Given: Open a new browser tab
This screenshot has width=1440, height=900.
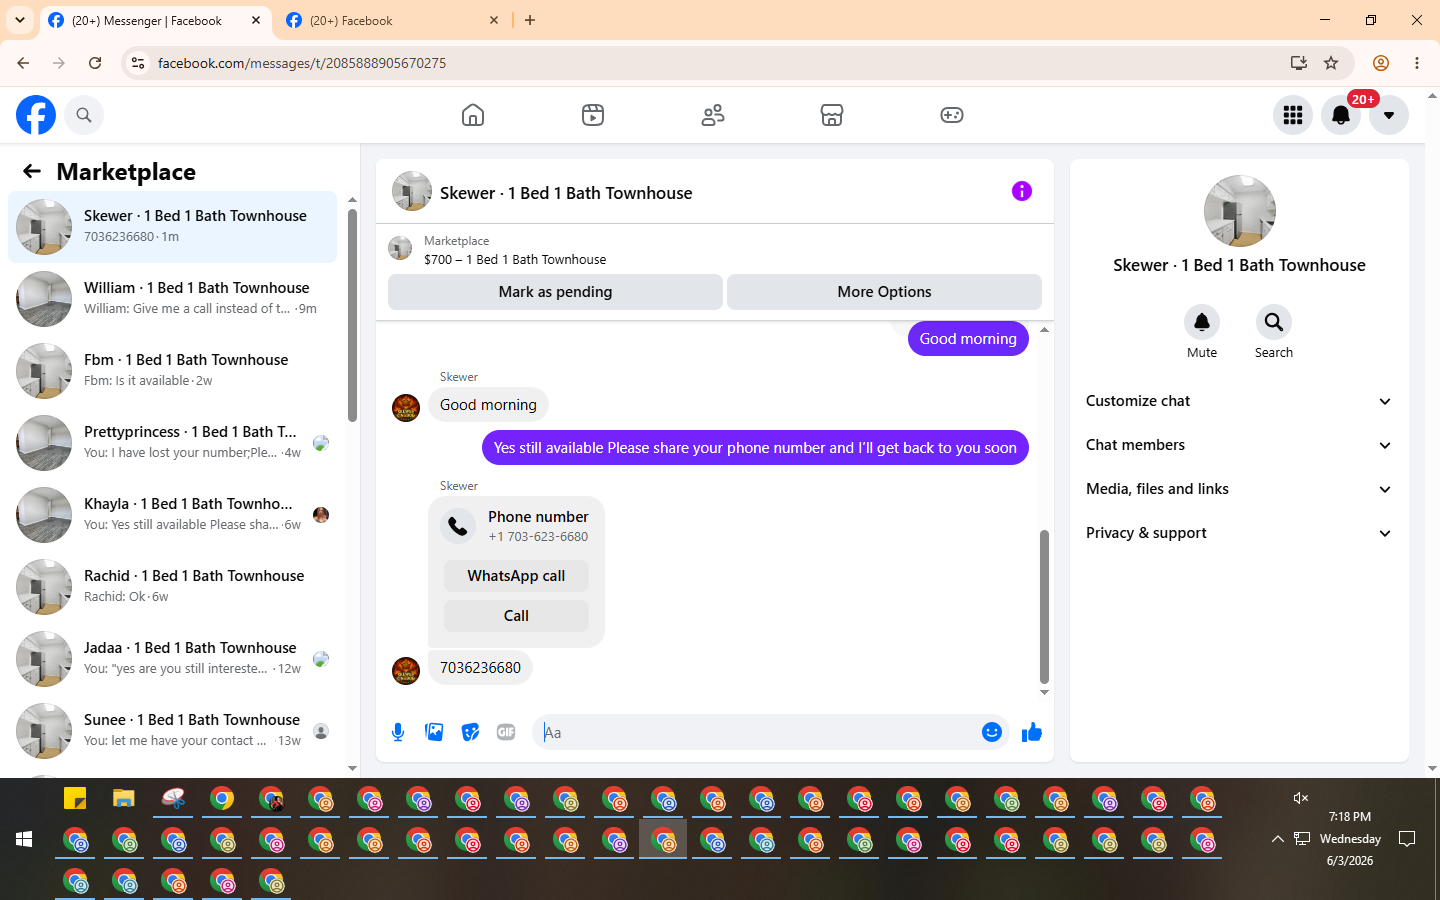Looking at the screenshot, I should (530, 20).
